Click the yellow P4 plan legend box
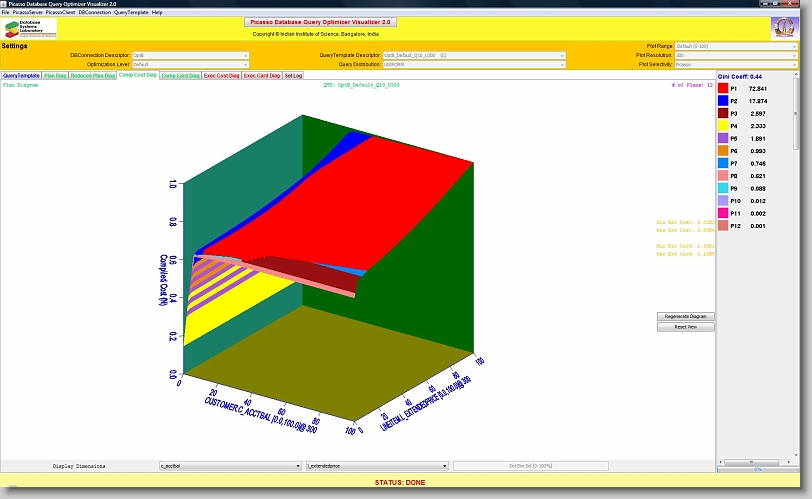The height and width of the screenshot is (499, 812). tap(723, 127)
